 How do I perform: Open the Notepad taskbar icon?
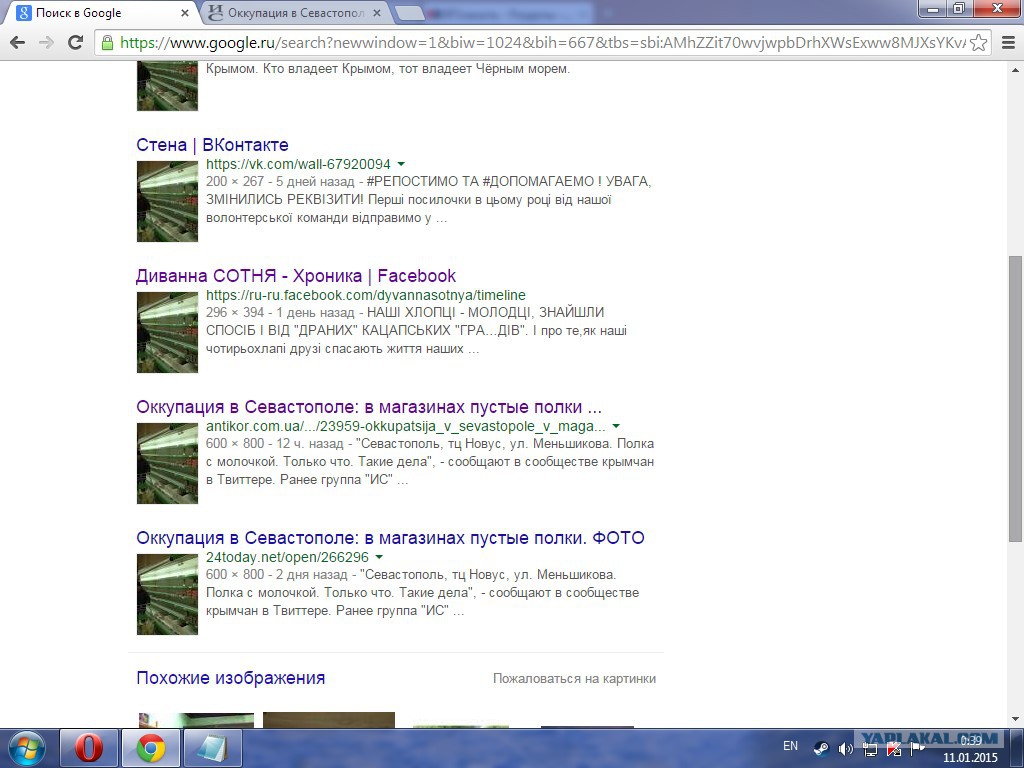(213, 748)
